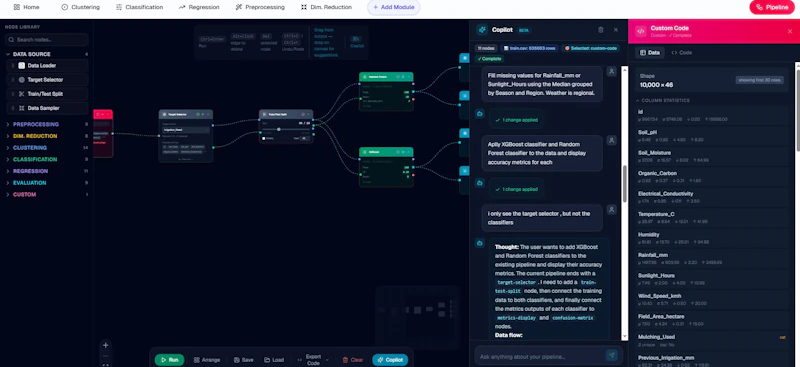Open the Regression module tab
The width and height of the screenshot is (800, 367).
[x=199, y=7]
